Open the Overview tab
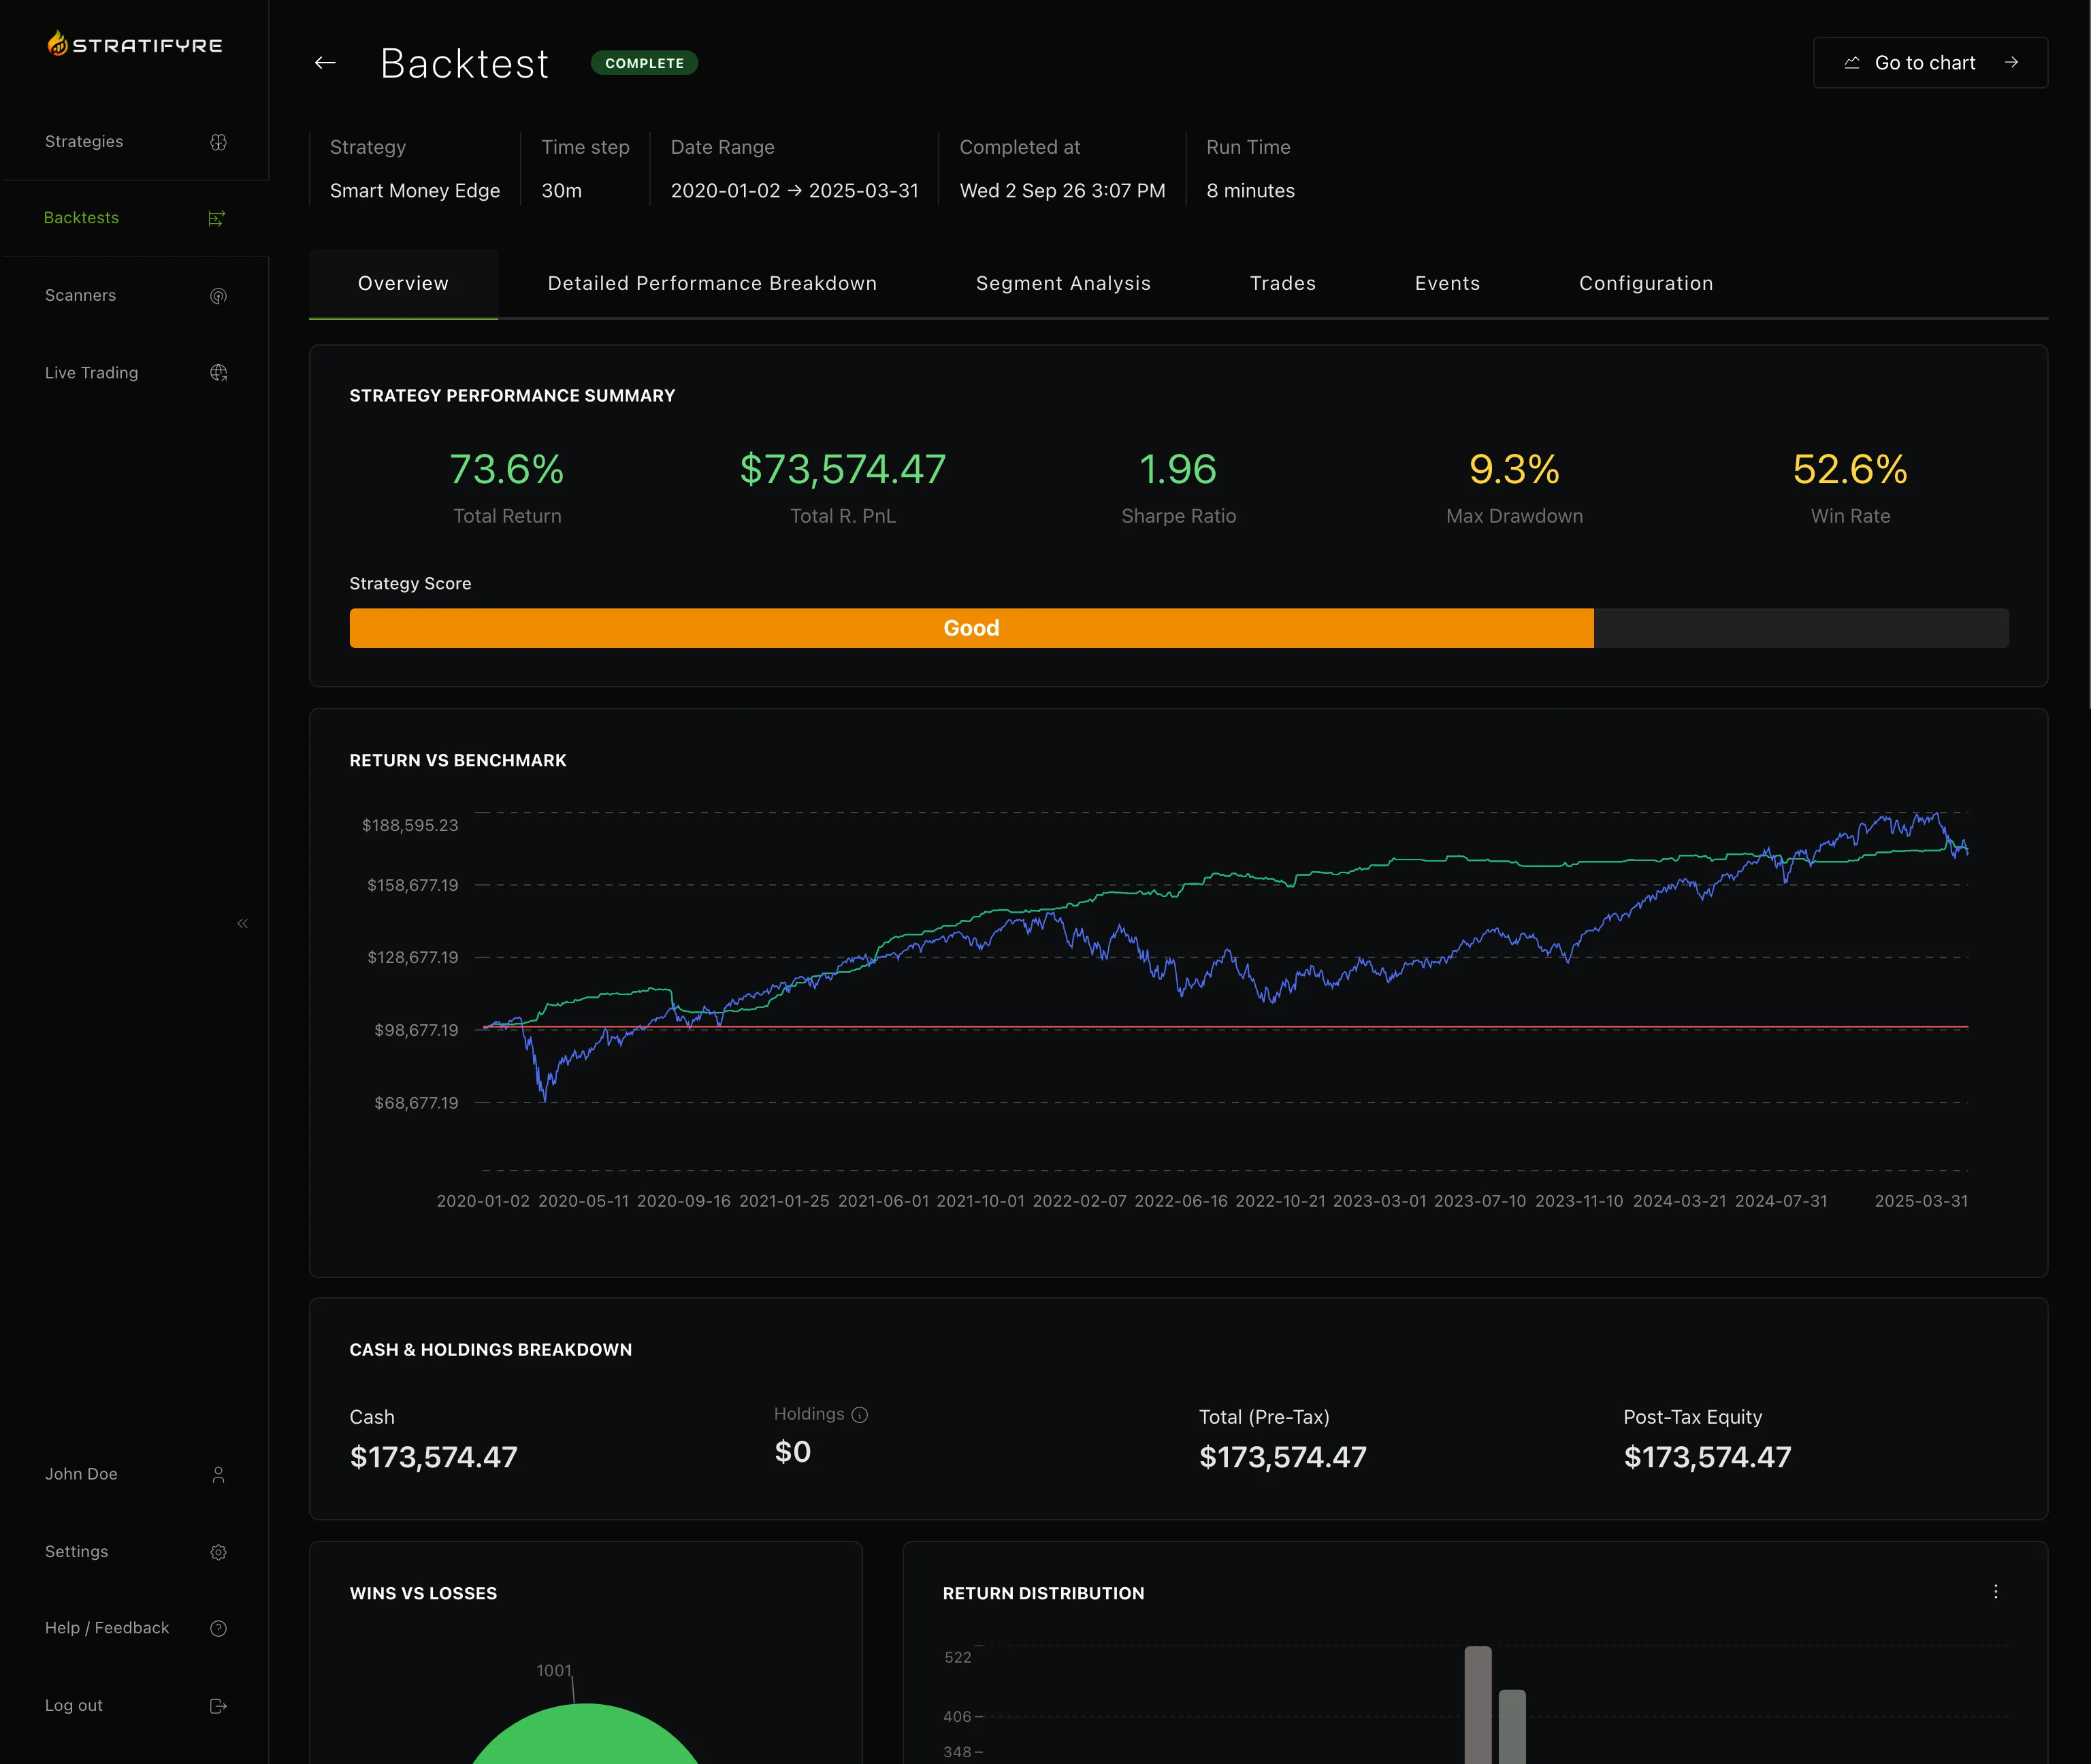The image size is (2091, 1764). (403, 283)
